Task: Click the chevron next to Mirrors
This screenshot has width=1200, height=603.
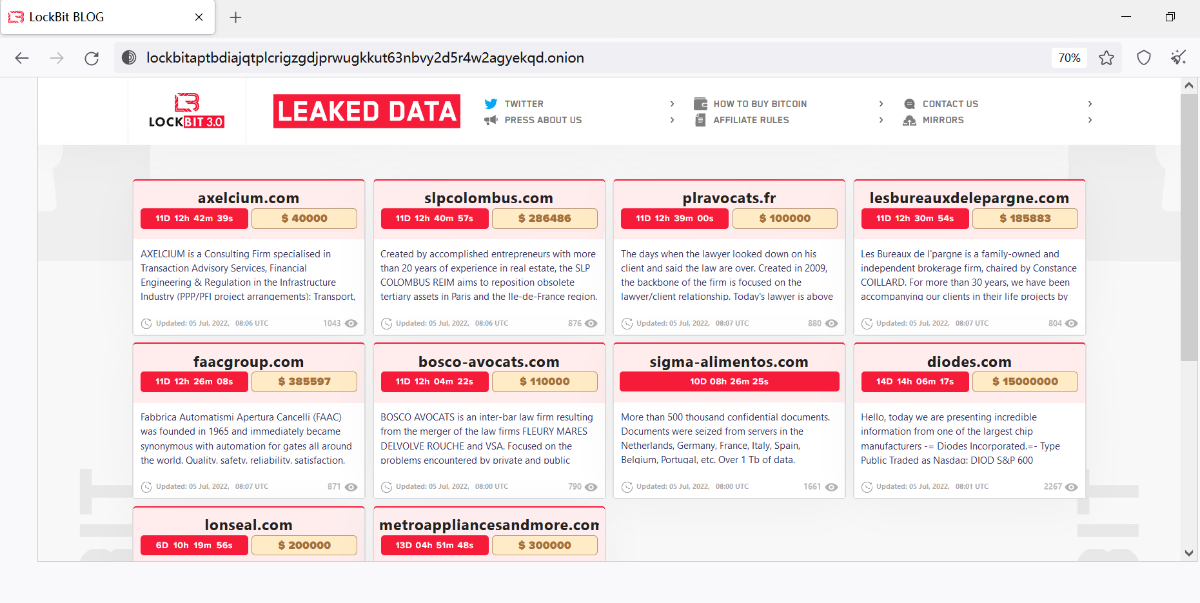Action: (x=1090, y=120)
